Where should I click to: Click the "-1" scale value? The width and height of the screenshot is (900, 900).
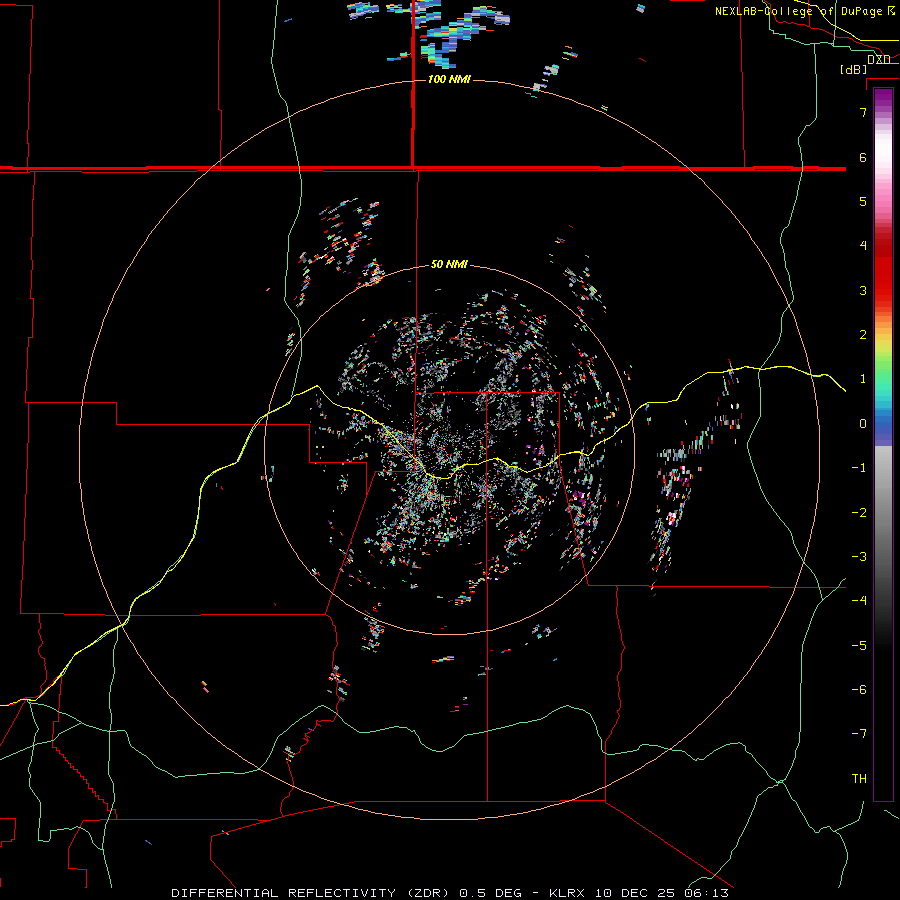pos(859,468)
